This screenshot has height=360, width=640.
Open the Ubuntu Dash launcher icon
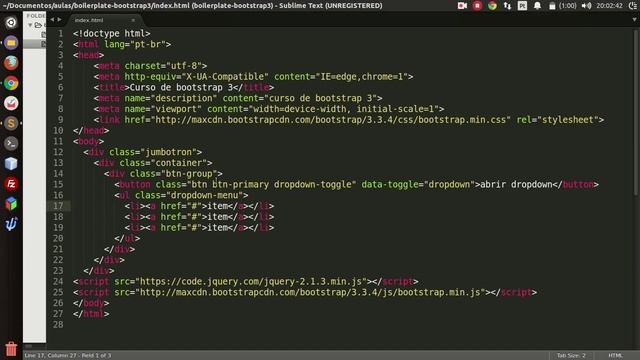pos(11,22)
